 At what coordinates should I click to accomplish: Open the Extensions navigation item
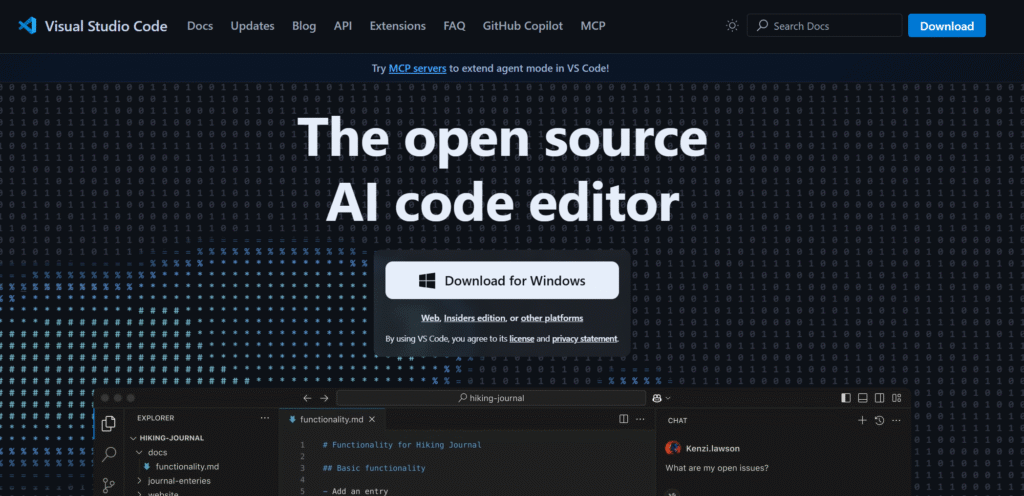(x=398, y=26)
